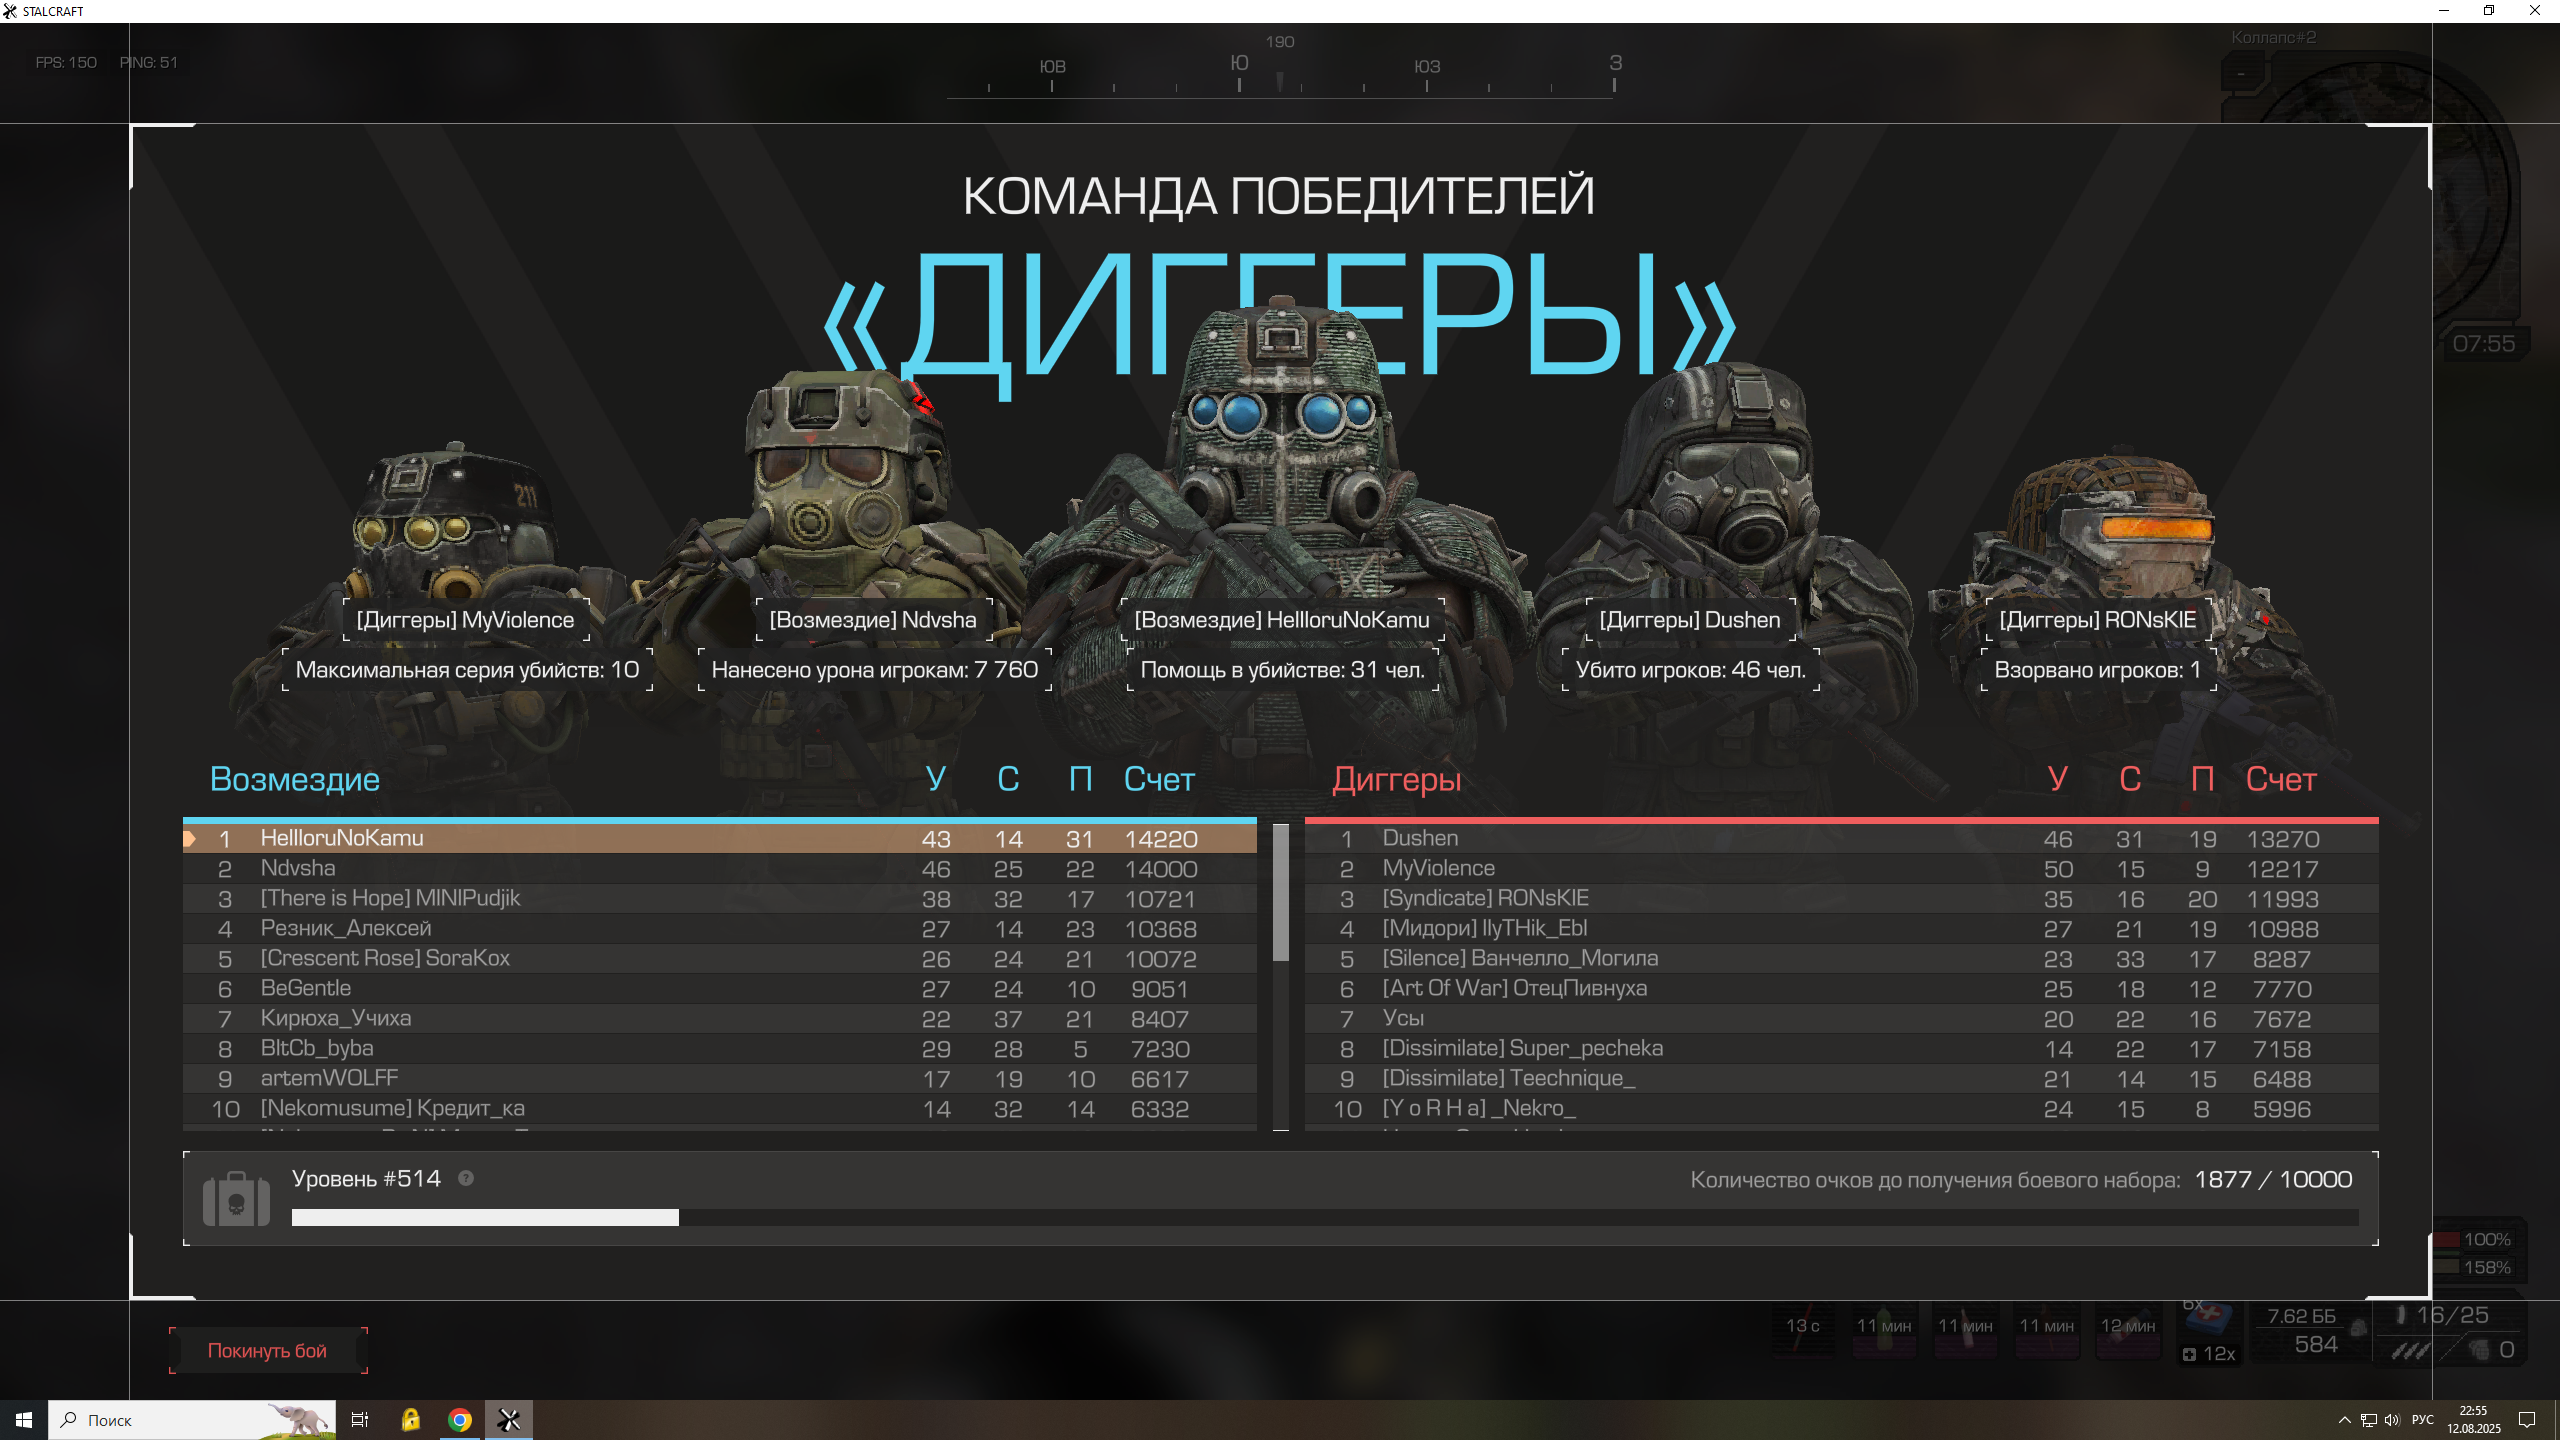The height and width of the screenshot is (1440, 2560).
Task: Select the [Syndicate] RONsKIE row
Action: click(x=1841, y=898)
